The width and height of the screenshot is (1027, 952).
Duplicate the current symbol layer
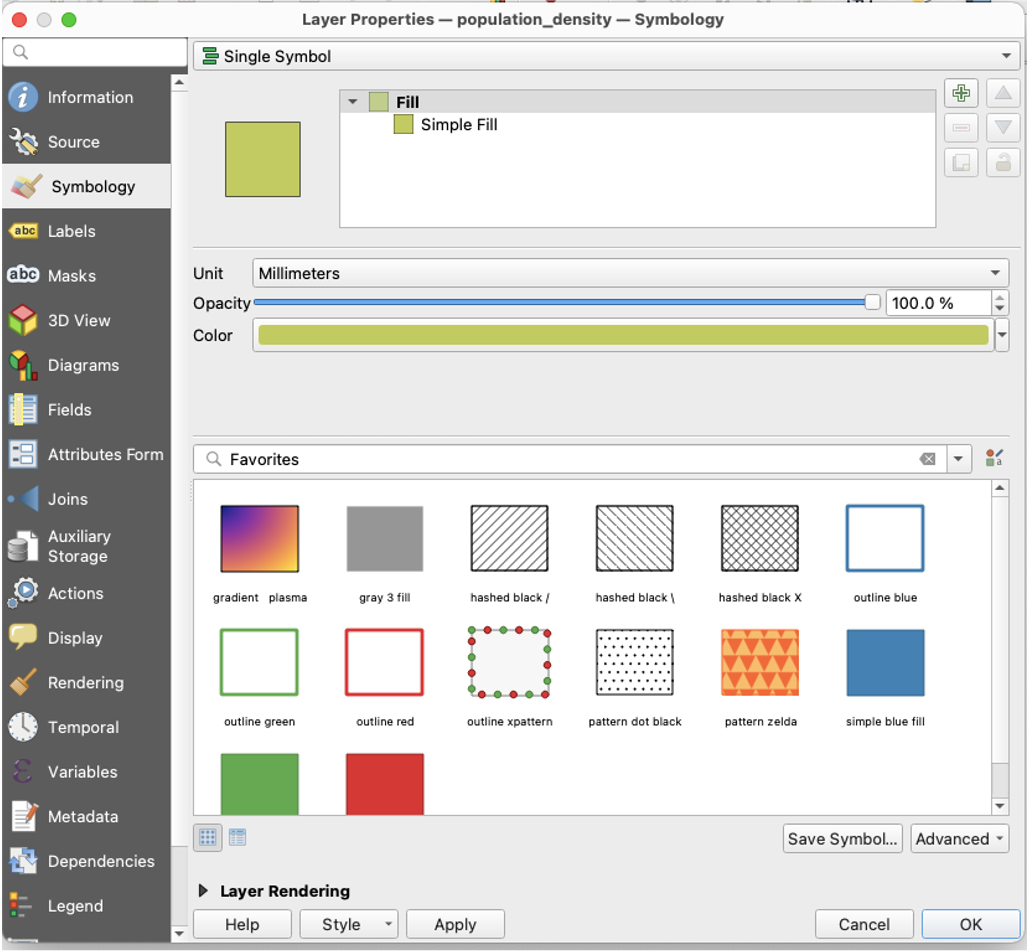(961, 162)
